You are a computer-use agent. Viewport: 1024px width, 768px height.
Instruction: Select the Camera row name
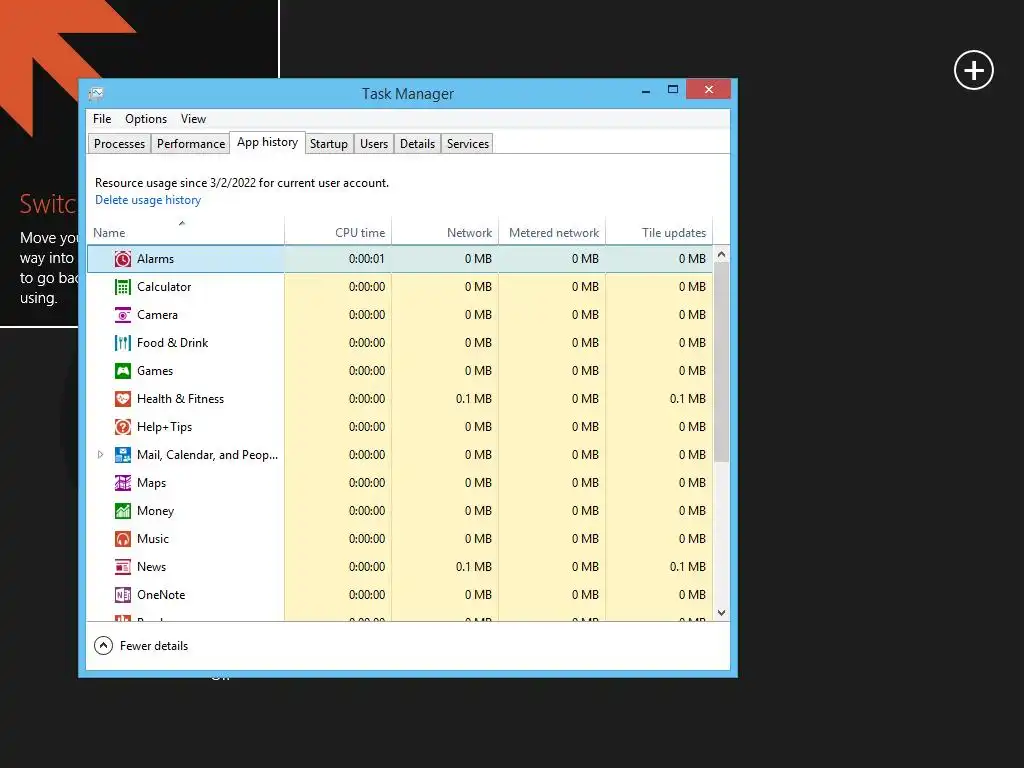[x=157, y=315]
